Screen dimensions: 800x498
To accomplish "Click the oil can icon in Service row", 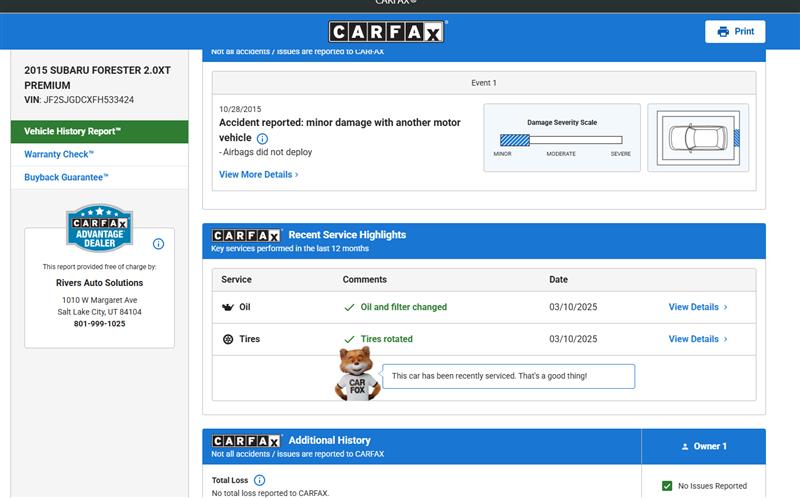I will pos(227,307).
